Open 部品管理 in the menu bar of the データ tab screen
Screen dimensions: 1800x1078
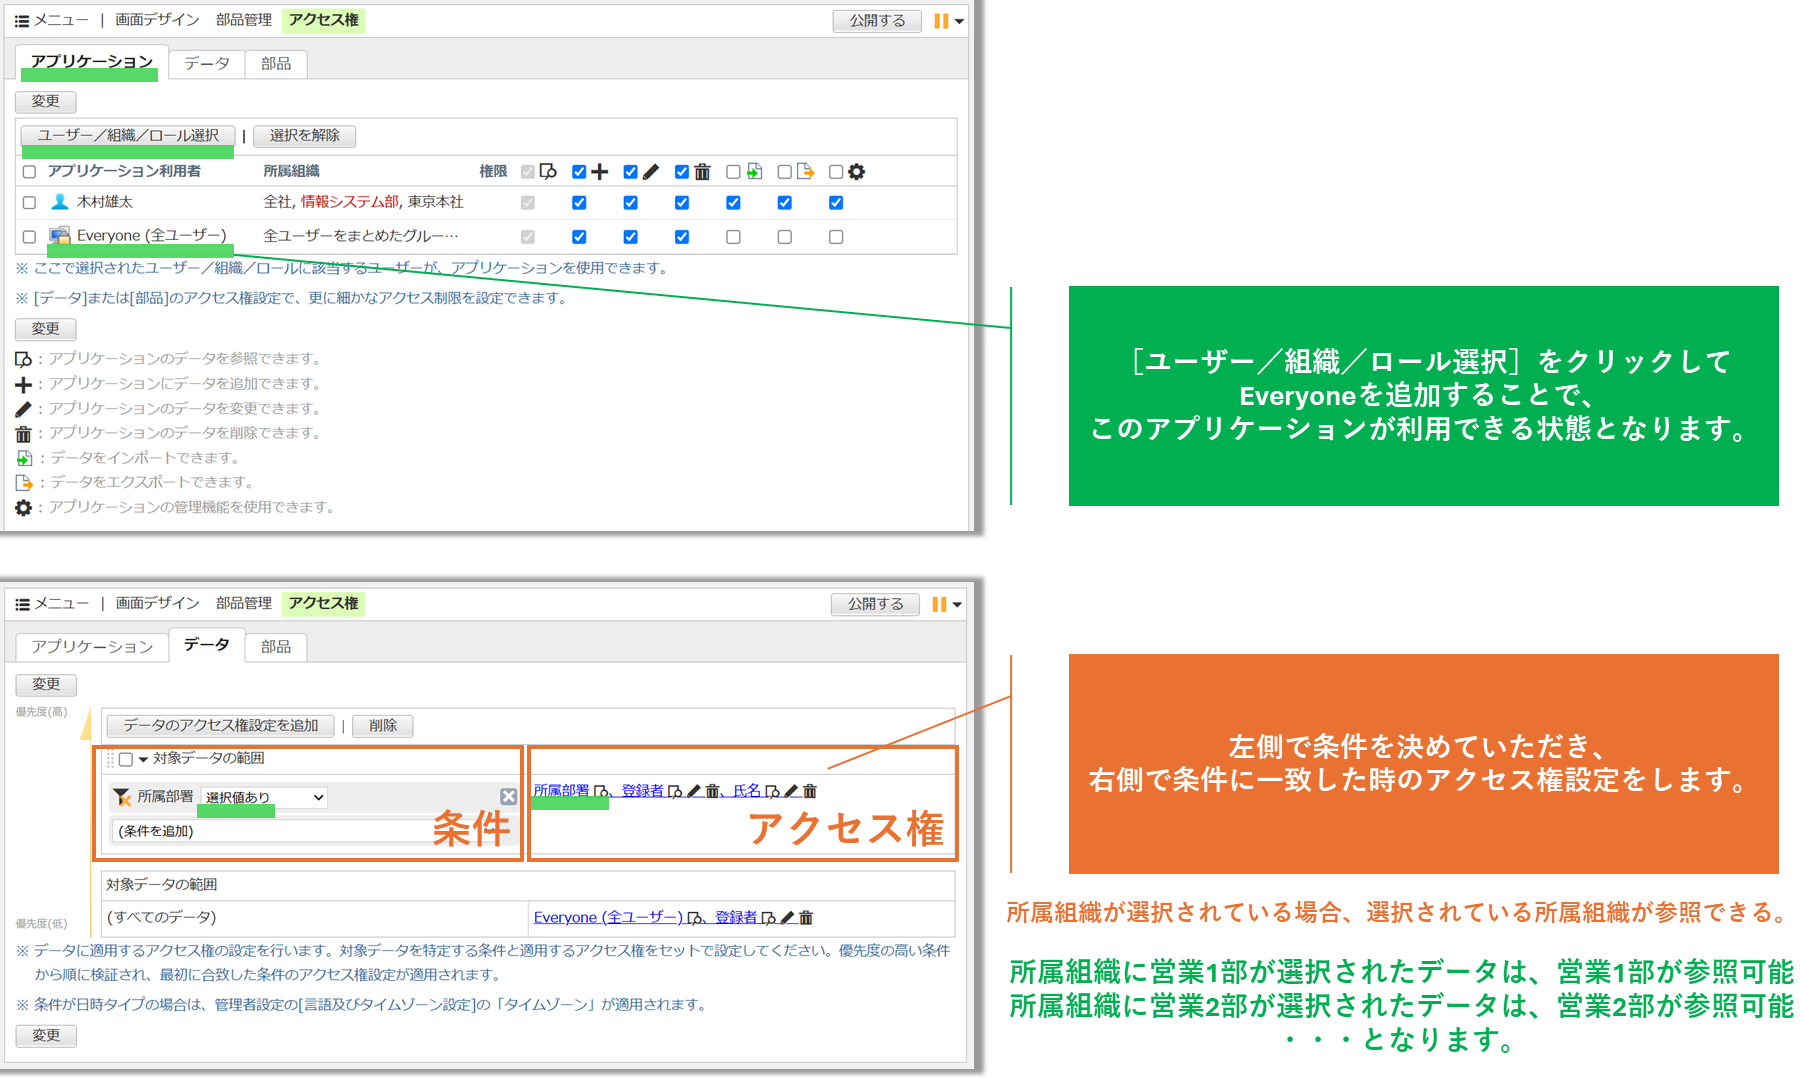pyautogui.click(x=244, y=604)
